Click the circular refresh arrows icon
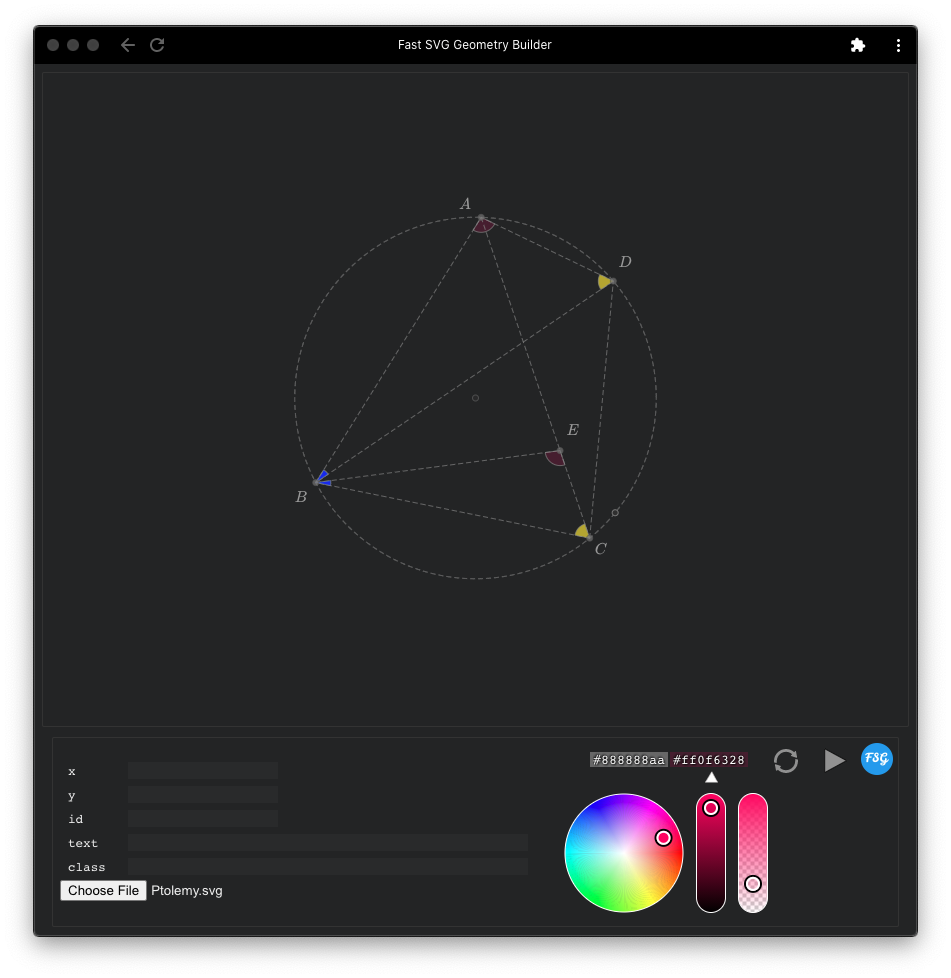 [x=786, y=760]
